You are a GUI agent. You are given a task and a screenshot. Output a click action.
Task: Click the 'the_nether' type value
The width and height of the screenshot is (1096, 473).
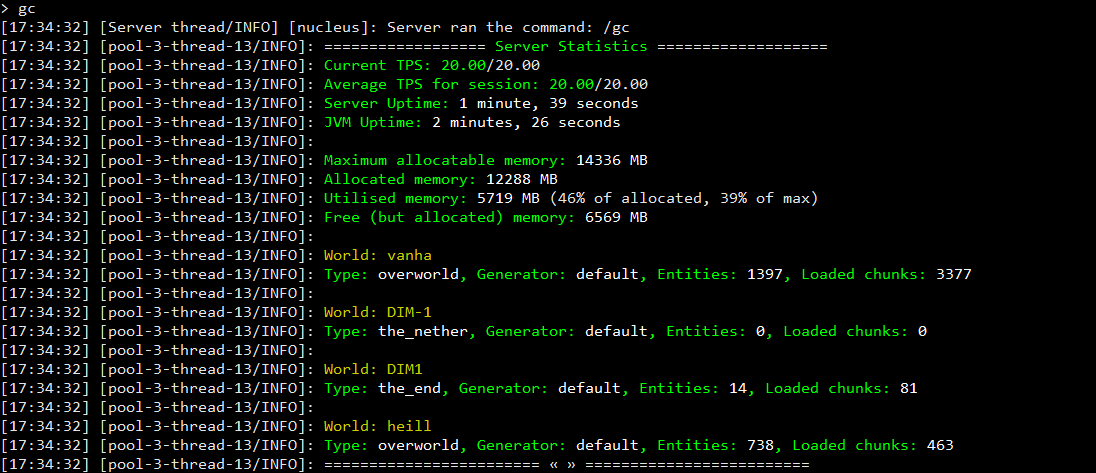point(423,330)
